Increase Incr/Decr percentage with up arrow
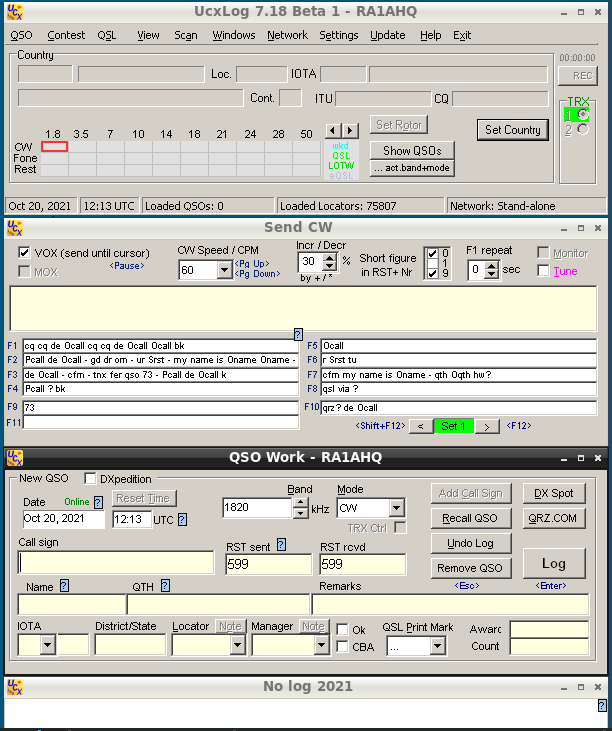 tap(330, 257)
